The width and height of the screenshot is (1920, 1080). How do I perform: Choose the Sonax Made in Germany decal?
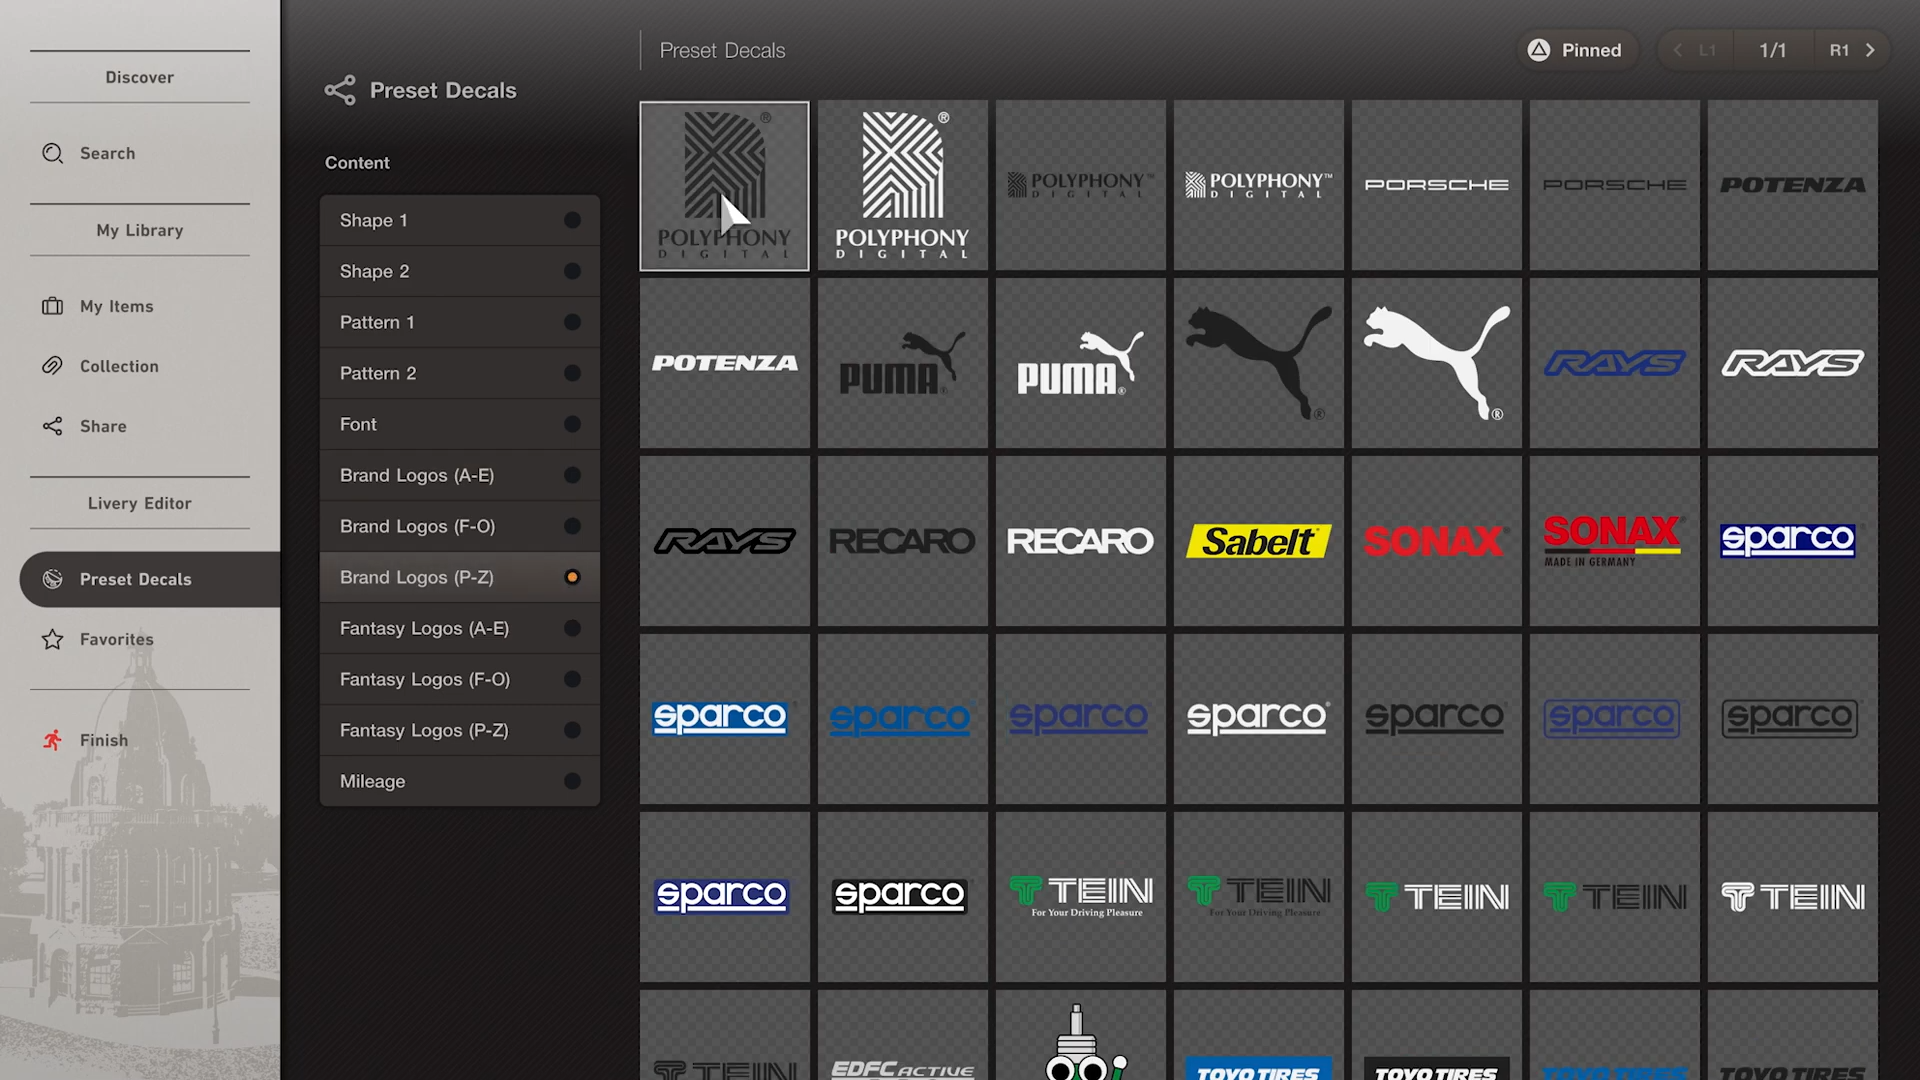click(x=1615, y=541)
